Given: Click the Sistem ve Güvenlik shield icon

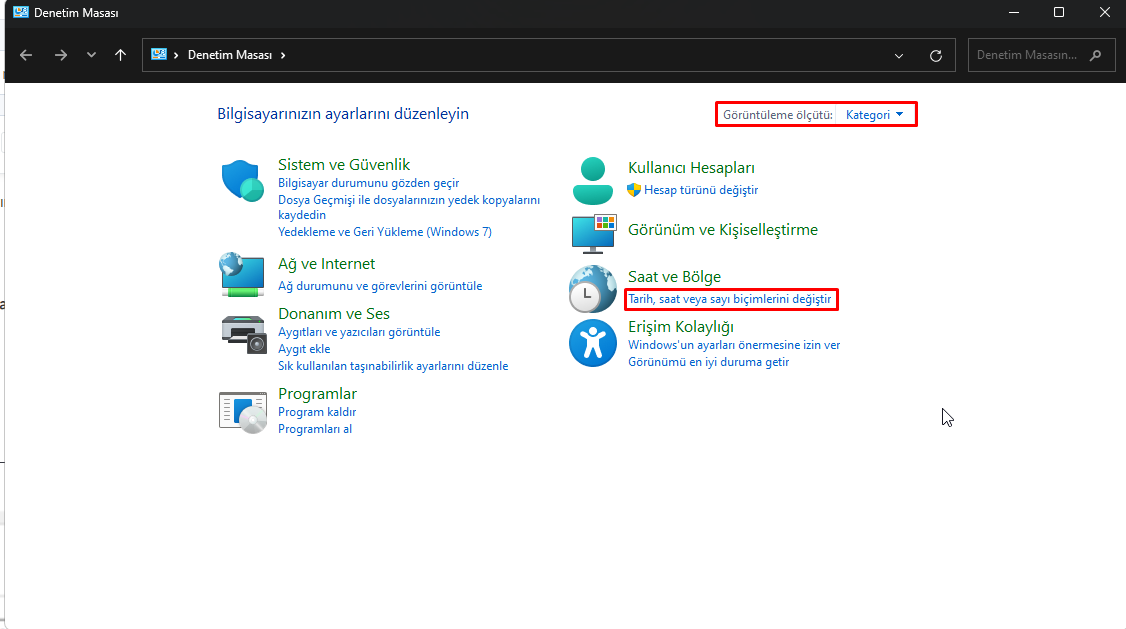Looking at the screenshot, I should coord(242,181).
